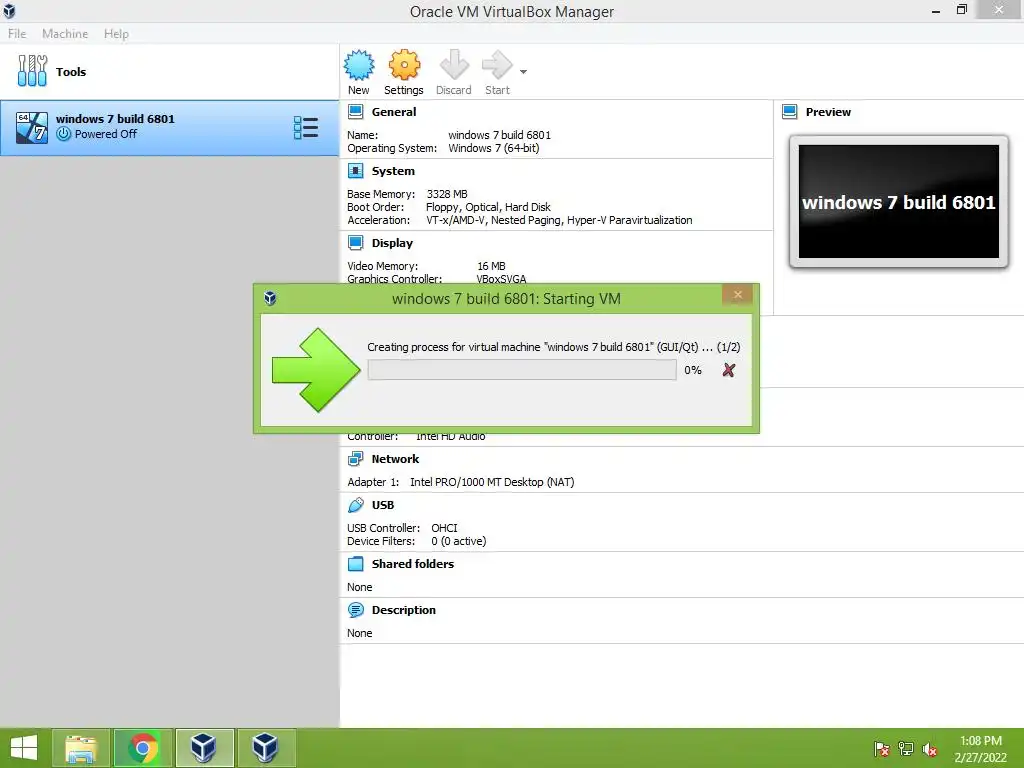Open the Machine menu
The height and width of the screenshot is (768, 1024).
[x=65, y=33]
